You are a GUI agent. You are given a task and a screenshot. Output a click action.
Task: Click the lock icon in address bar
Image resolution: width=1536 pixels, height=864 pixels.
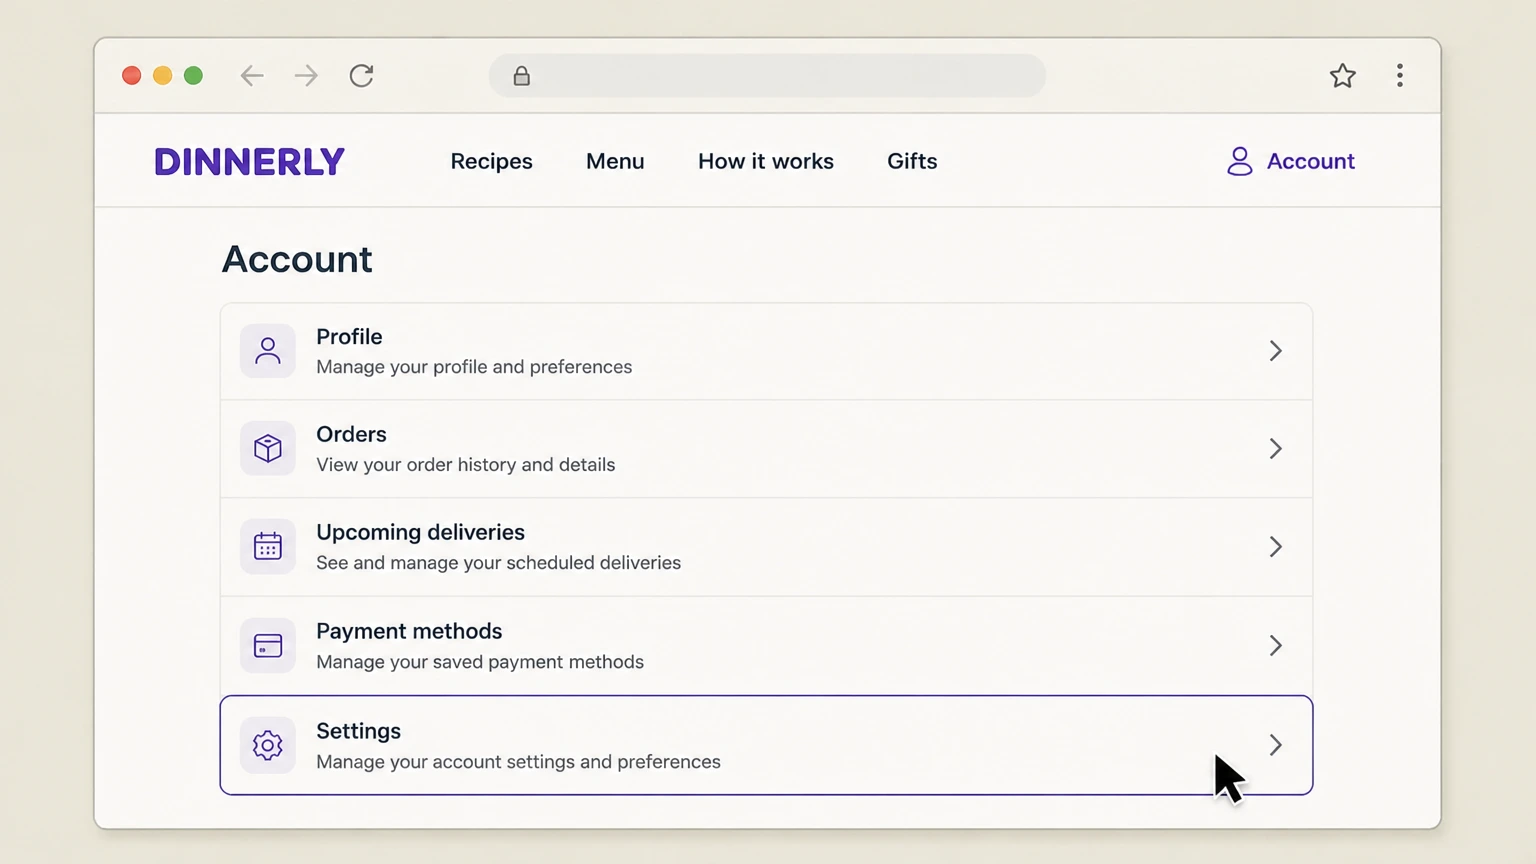[x=521, y=76]
